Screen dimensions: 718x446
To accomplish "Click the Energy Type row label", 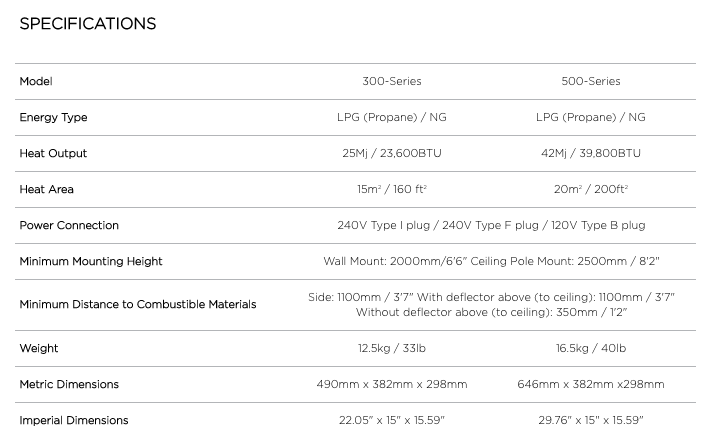I will coord(53,117).
